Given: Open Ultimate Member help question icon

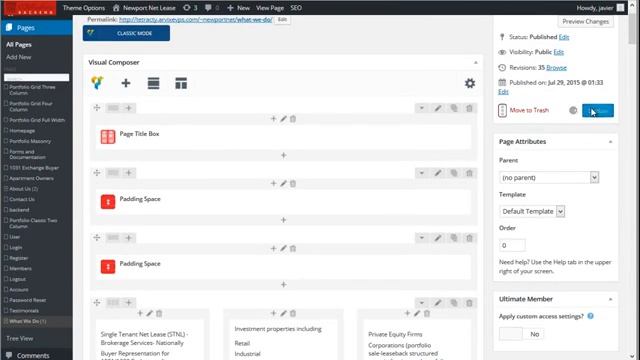Looking at the screenshot, I should point(590,316).
